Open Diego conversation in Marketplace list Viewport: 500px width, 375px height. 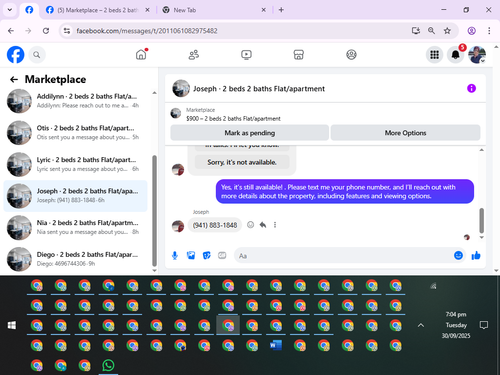coord(75,259)
